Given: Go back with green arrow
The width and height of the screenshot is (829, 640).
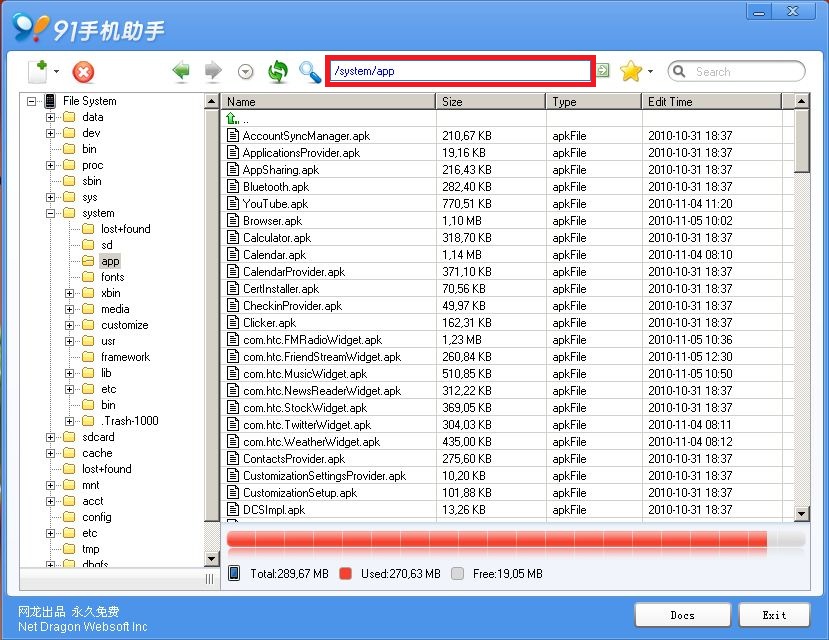Looking at the screenshot, I should coord(181,71).
